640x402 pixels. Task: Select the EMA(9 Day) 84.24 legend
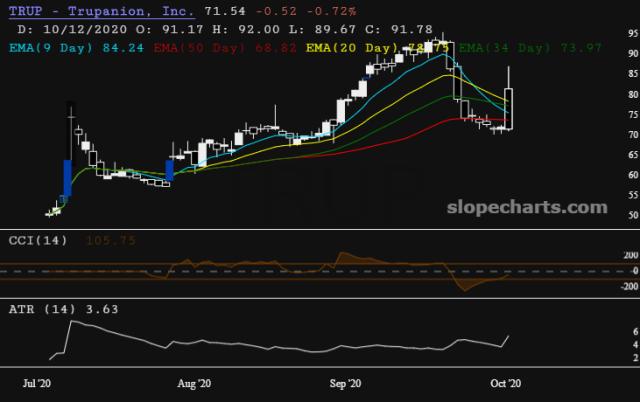click(76, 48)
